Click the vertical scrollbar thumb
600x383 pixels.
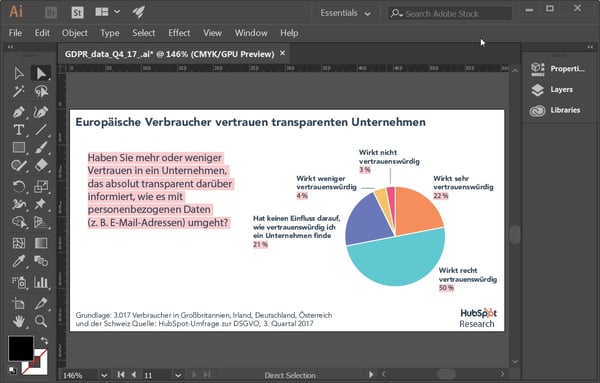[x=515, y=234]
